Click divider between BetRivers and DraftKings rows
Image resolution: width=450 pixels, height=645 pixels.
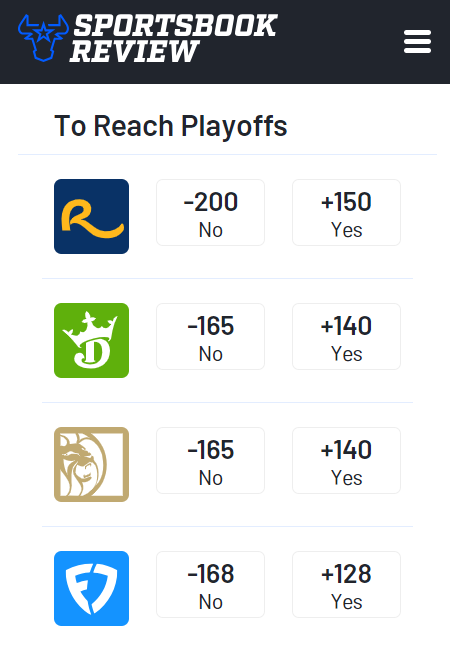click(227, 278)
